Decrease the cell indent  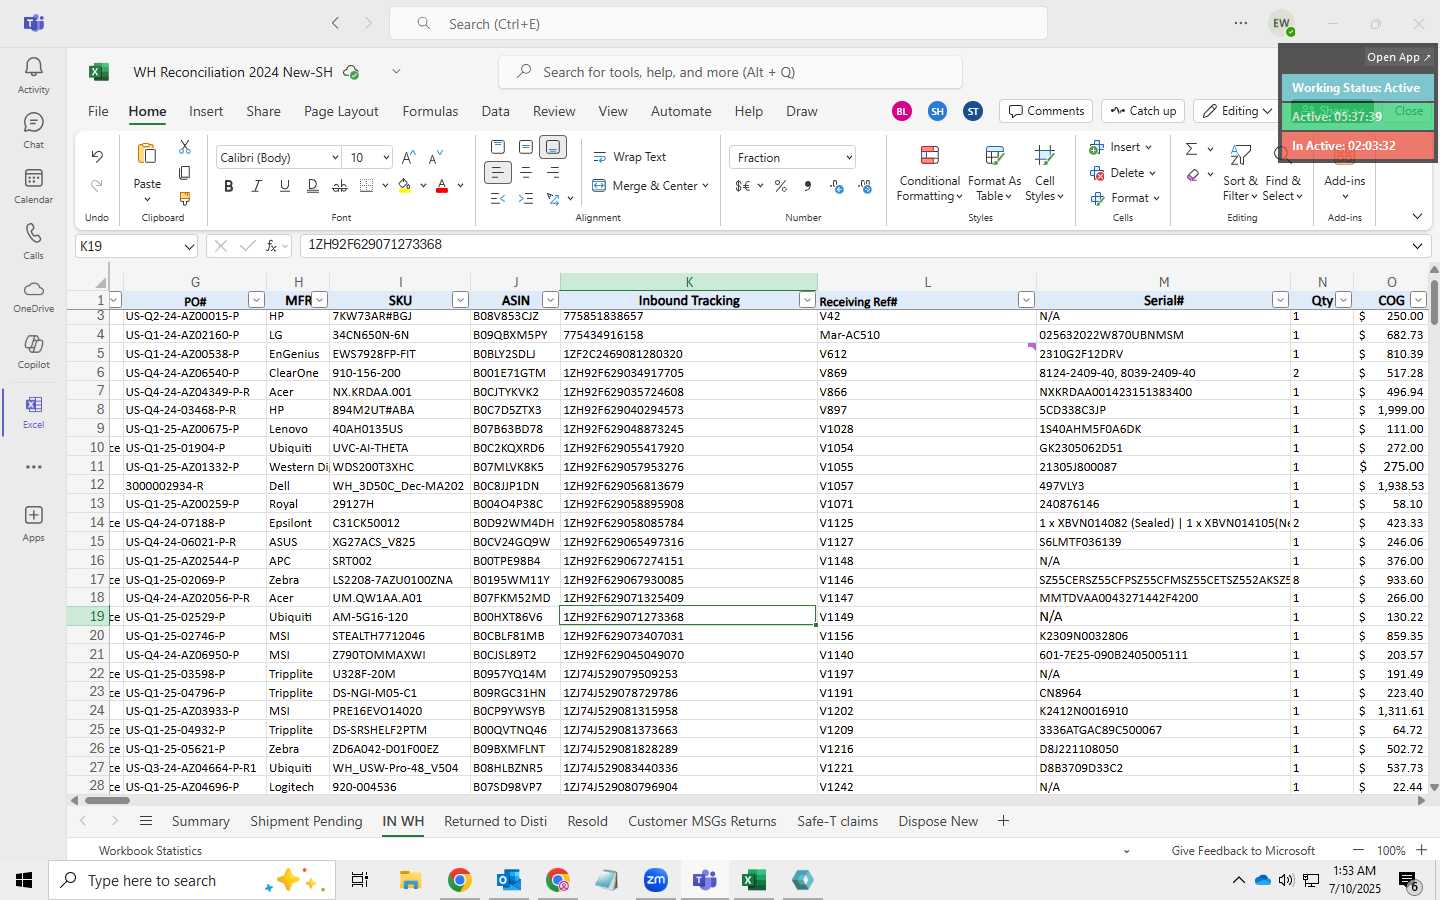pos(498,199)
